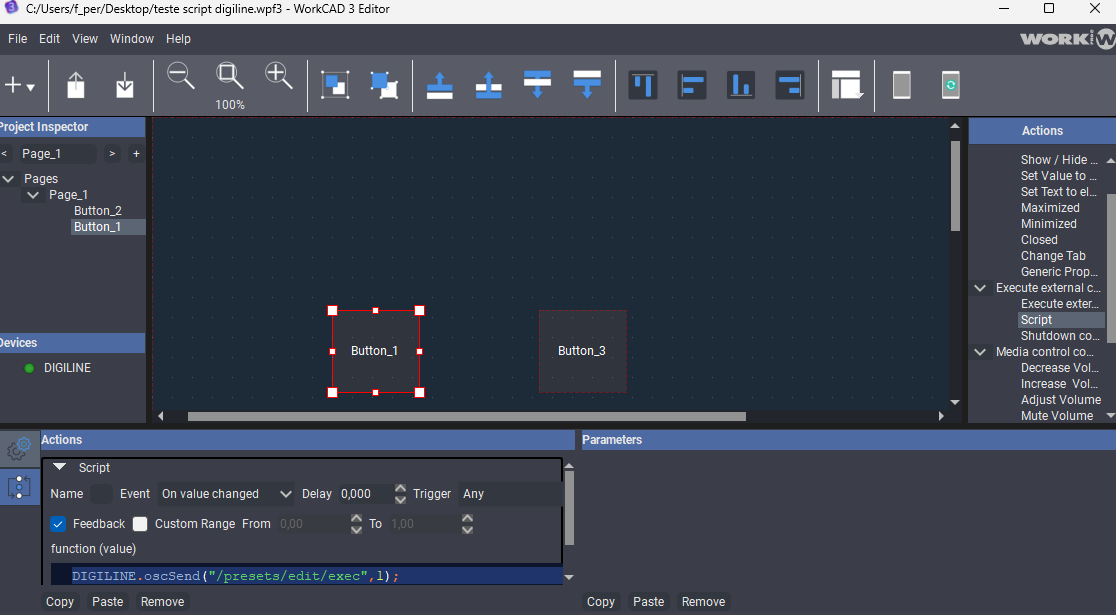
Task: Click the Delay value stepper arrows
Action: (400, 494)
